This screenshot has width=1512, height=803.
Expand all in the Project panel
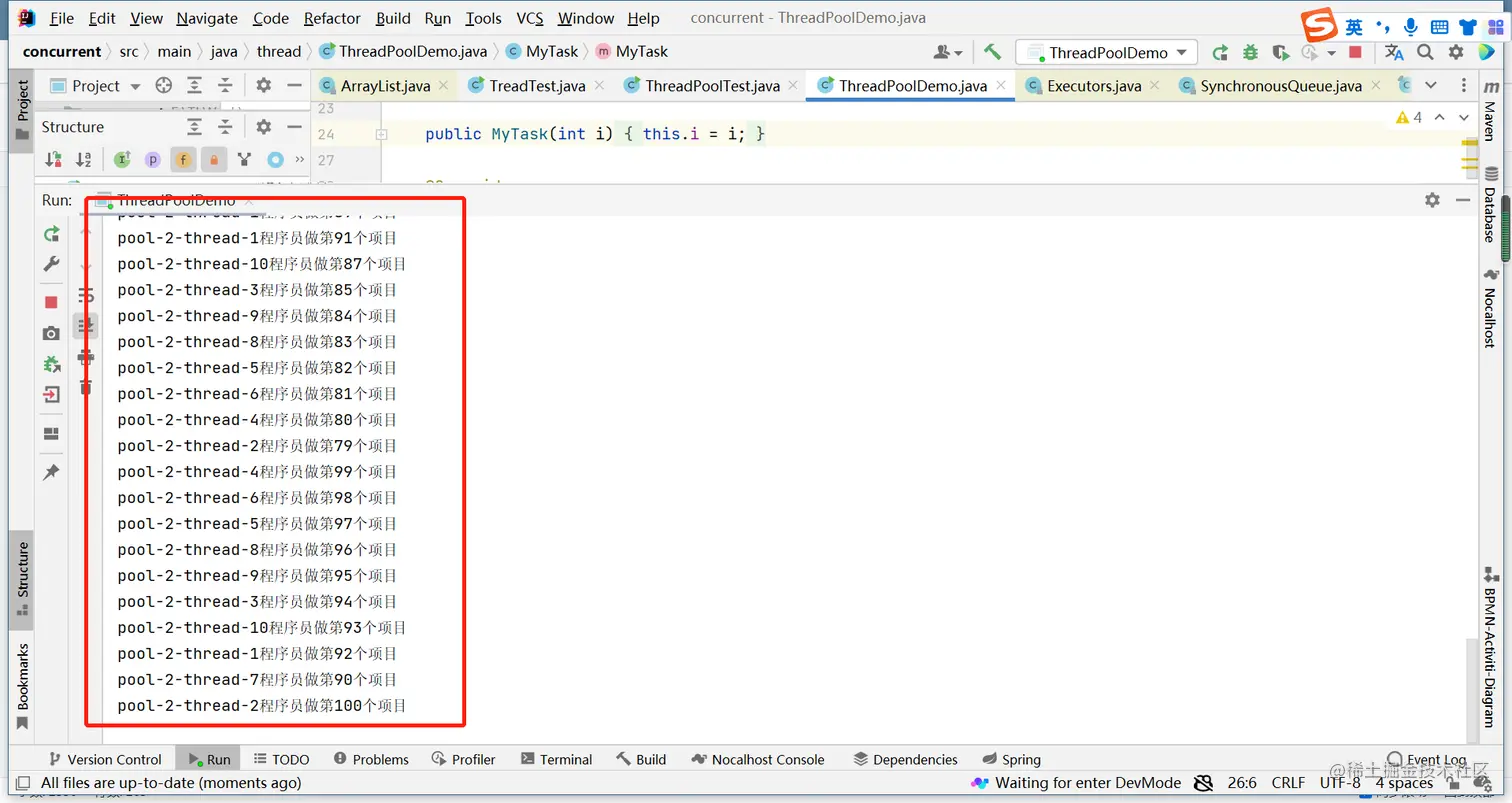(x=195, y=86)
